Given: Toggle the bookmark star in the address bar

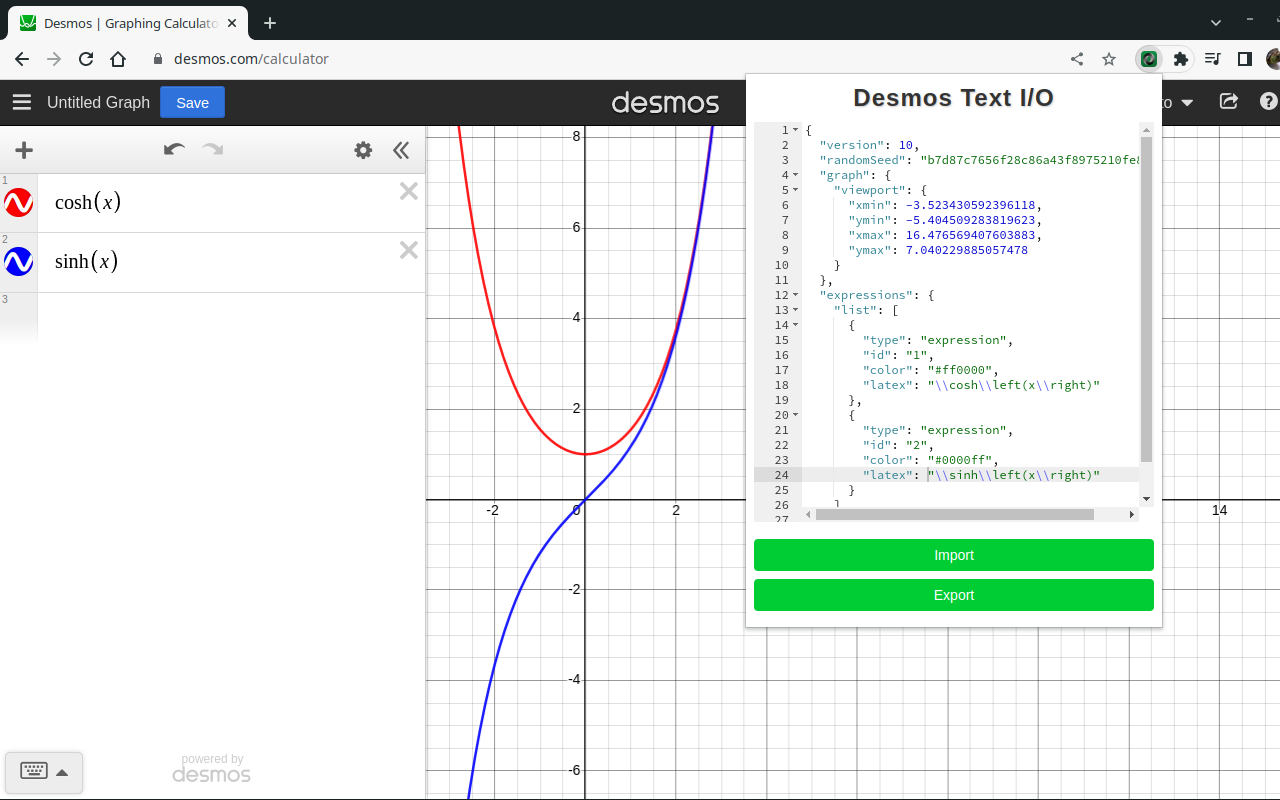Looking at the screenshot, I should [x=1108, y=59].
